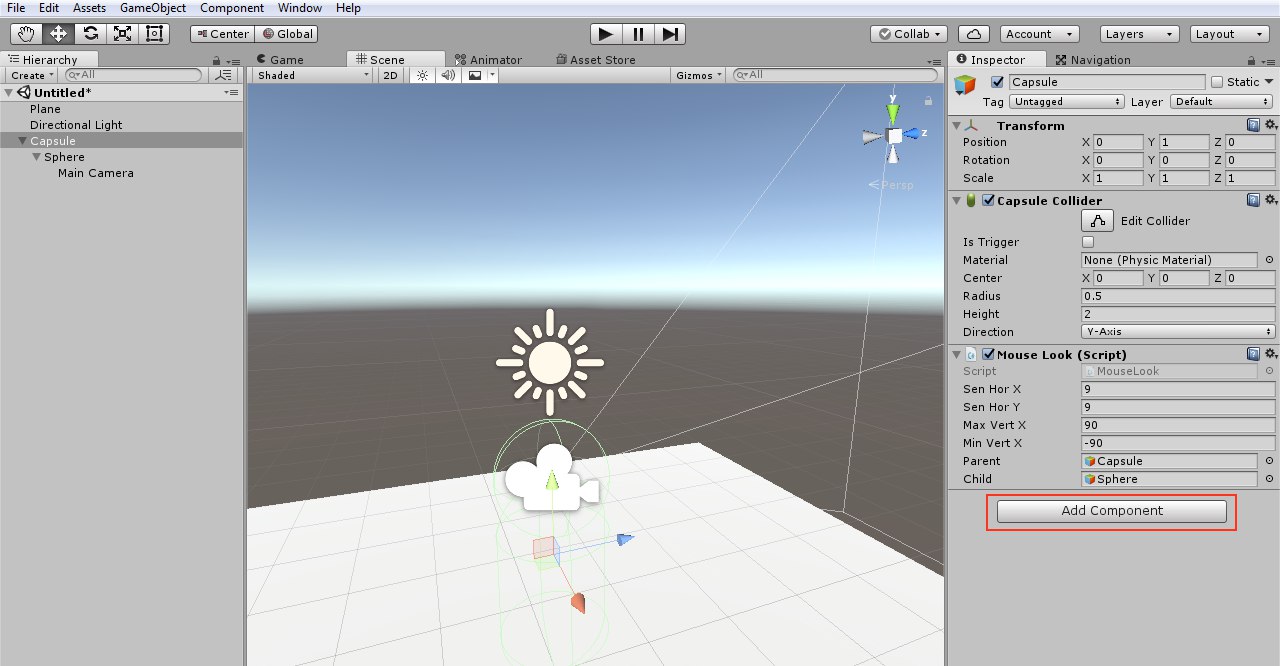Switch to the Navigation tab
Screen dimensions: 1280x666
pos(1093,59)
